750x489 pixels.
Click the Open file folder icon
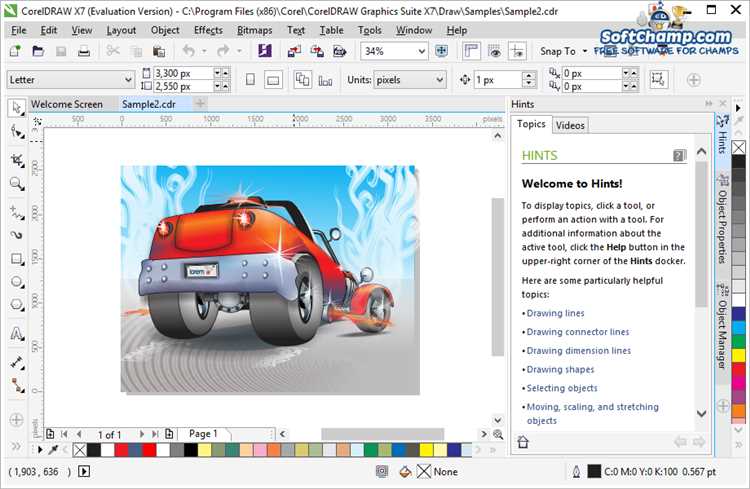[38, 51]
